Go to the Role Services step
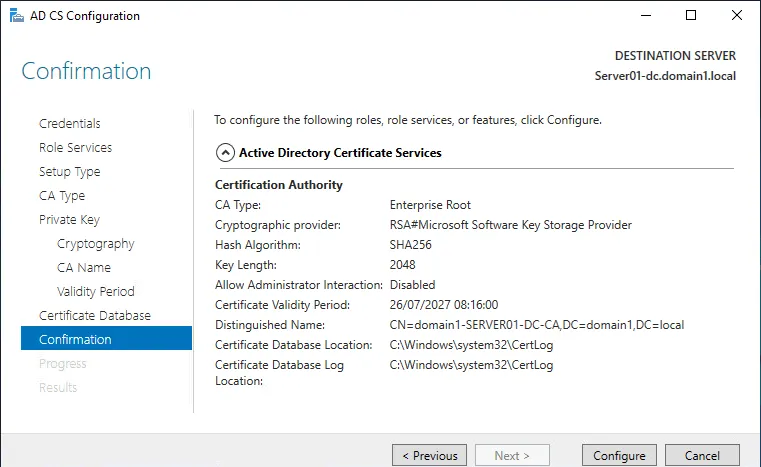761x467 pixels. [75, 148]
